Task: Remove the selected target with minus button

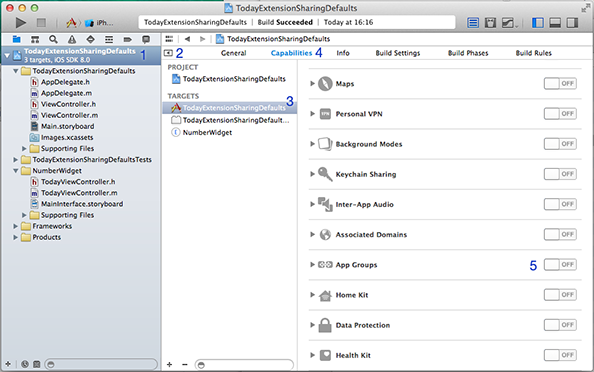Action: 184,364
